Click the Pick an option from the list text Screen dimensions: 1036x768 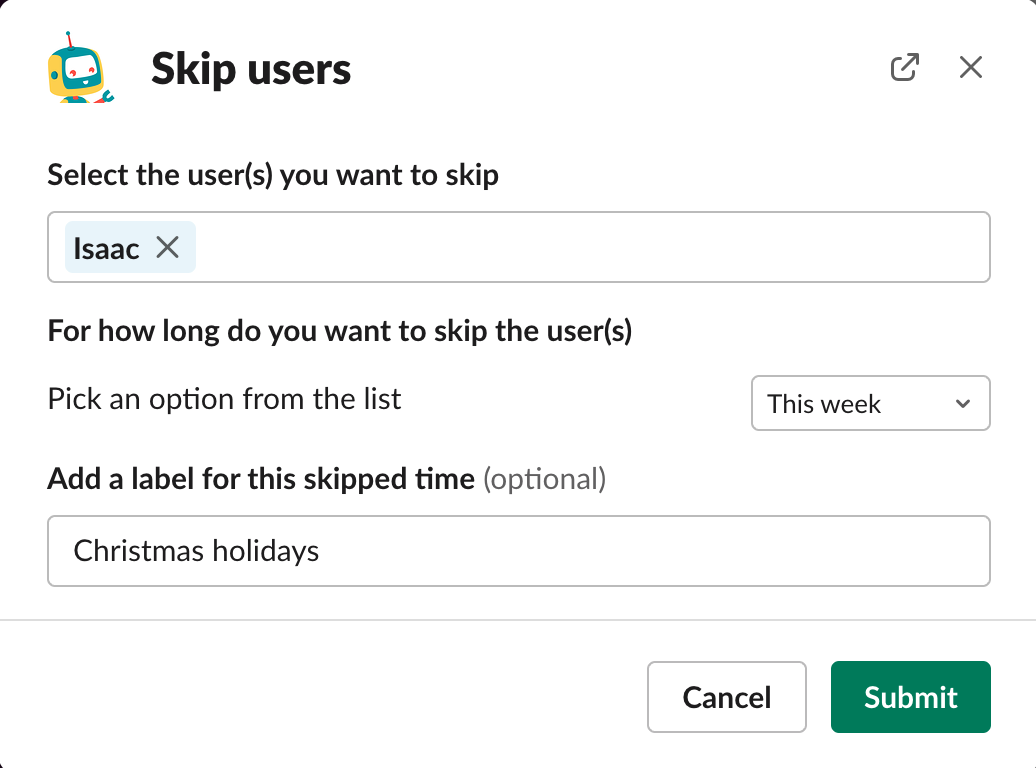(224, 399)
